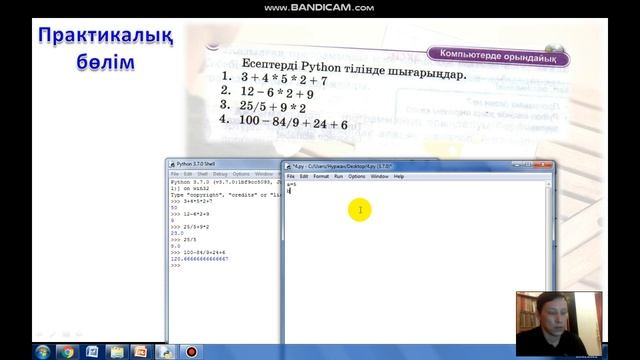Click exercise 4 '100 – 84/9 + 24 + 6'
The image size is (640, 360).
pyautogui.click(x=293, y=122)
